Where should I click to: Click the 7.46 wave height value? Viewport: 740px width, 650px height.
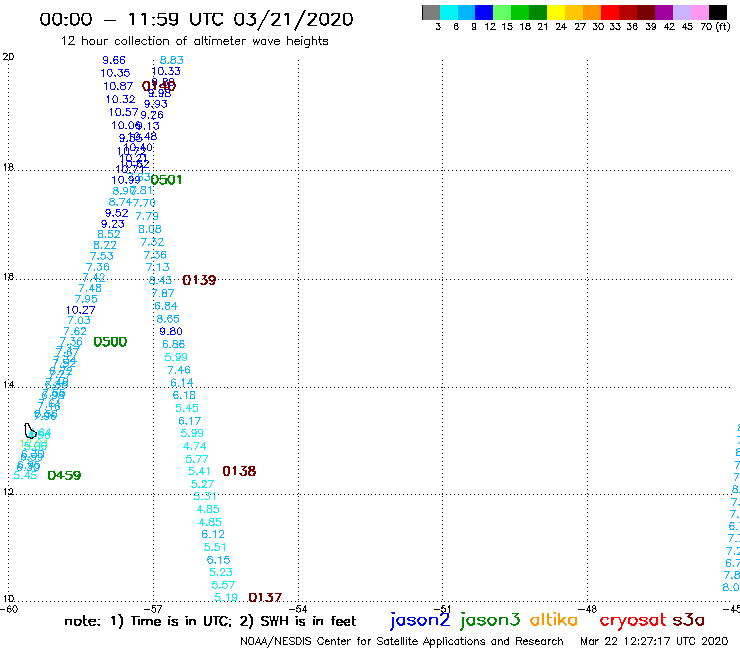179,370
